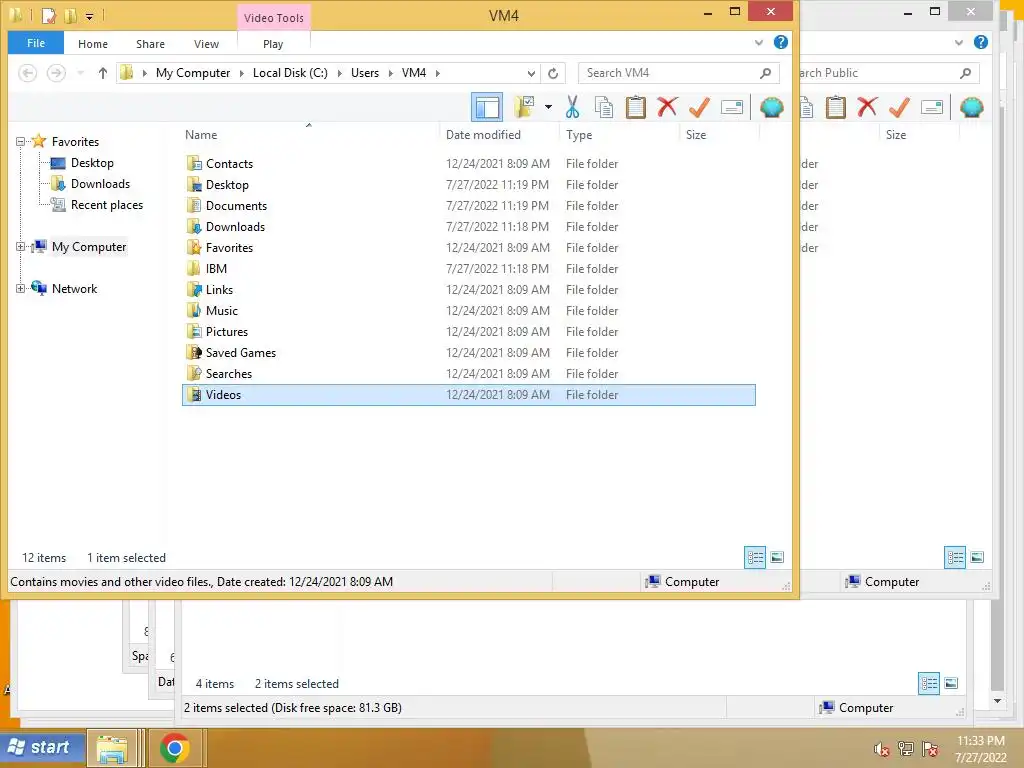
Task: Open the File ribbon tab
Action: pos(36,43)
